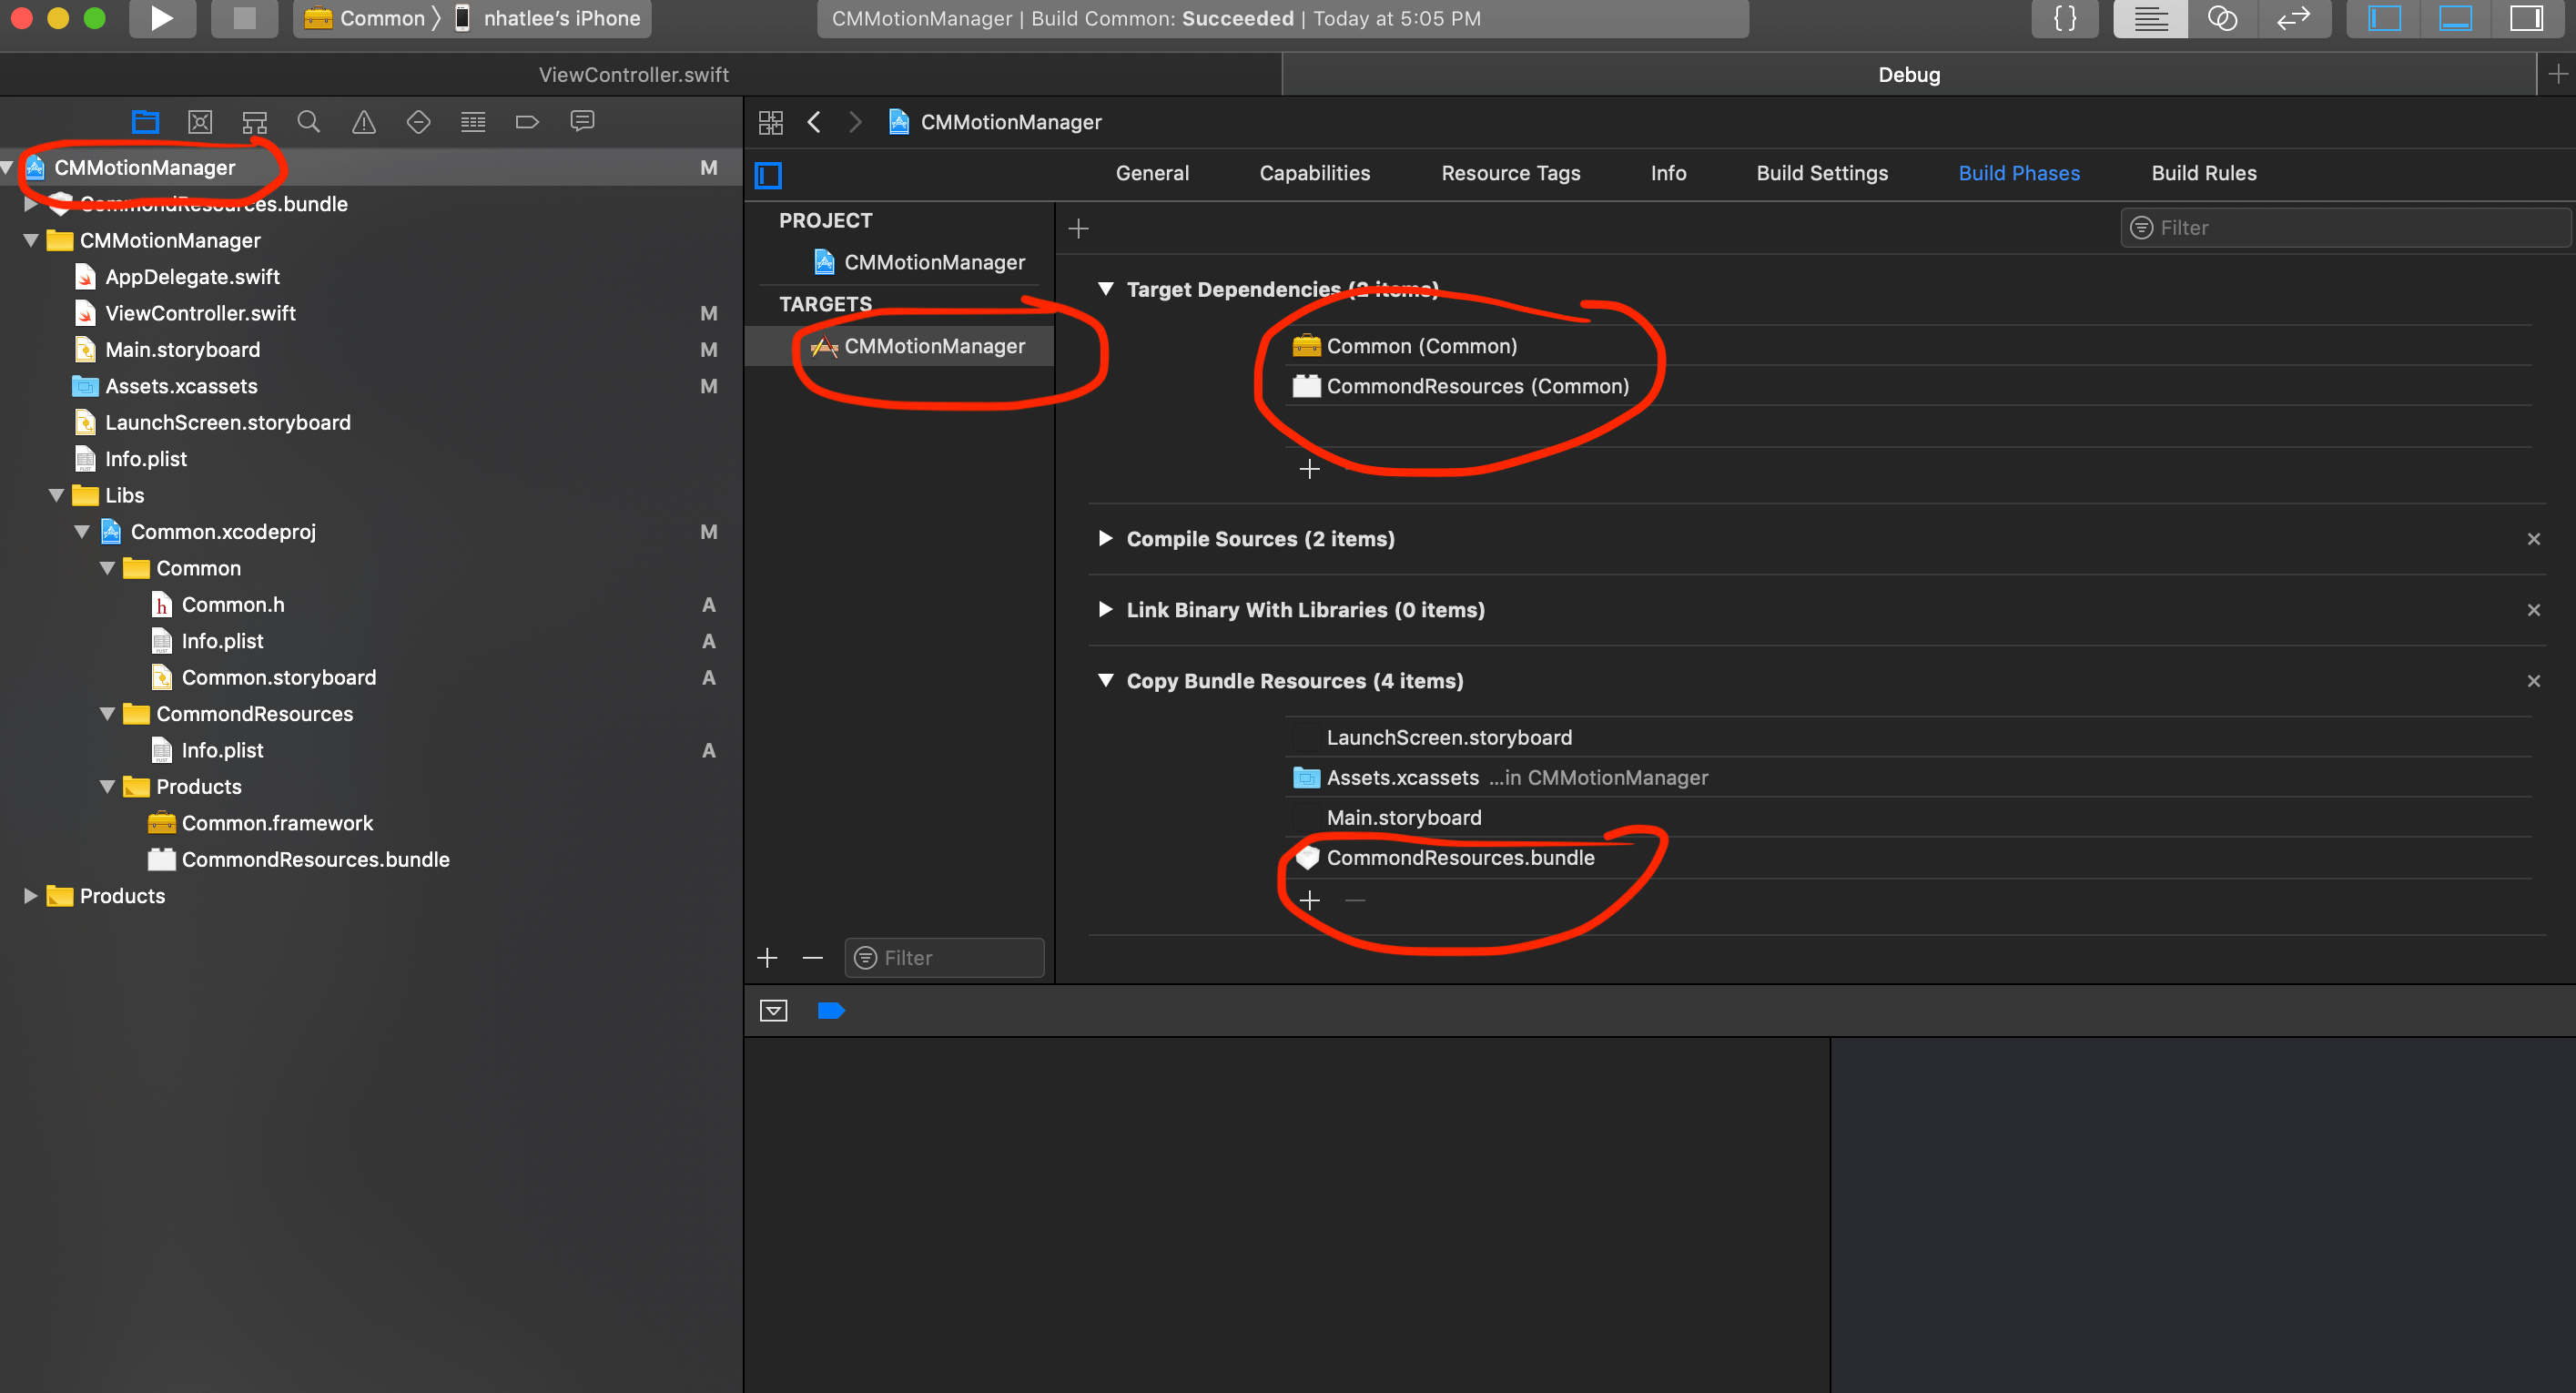This screenshot has width=2576, height=1393.
Task: Select Common.framework product
Action: tap(277, 823)
